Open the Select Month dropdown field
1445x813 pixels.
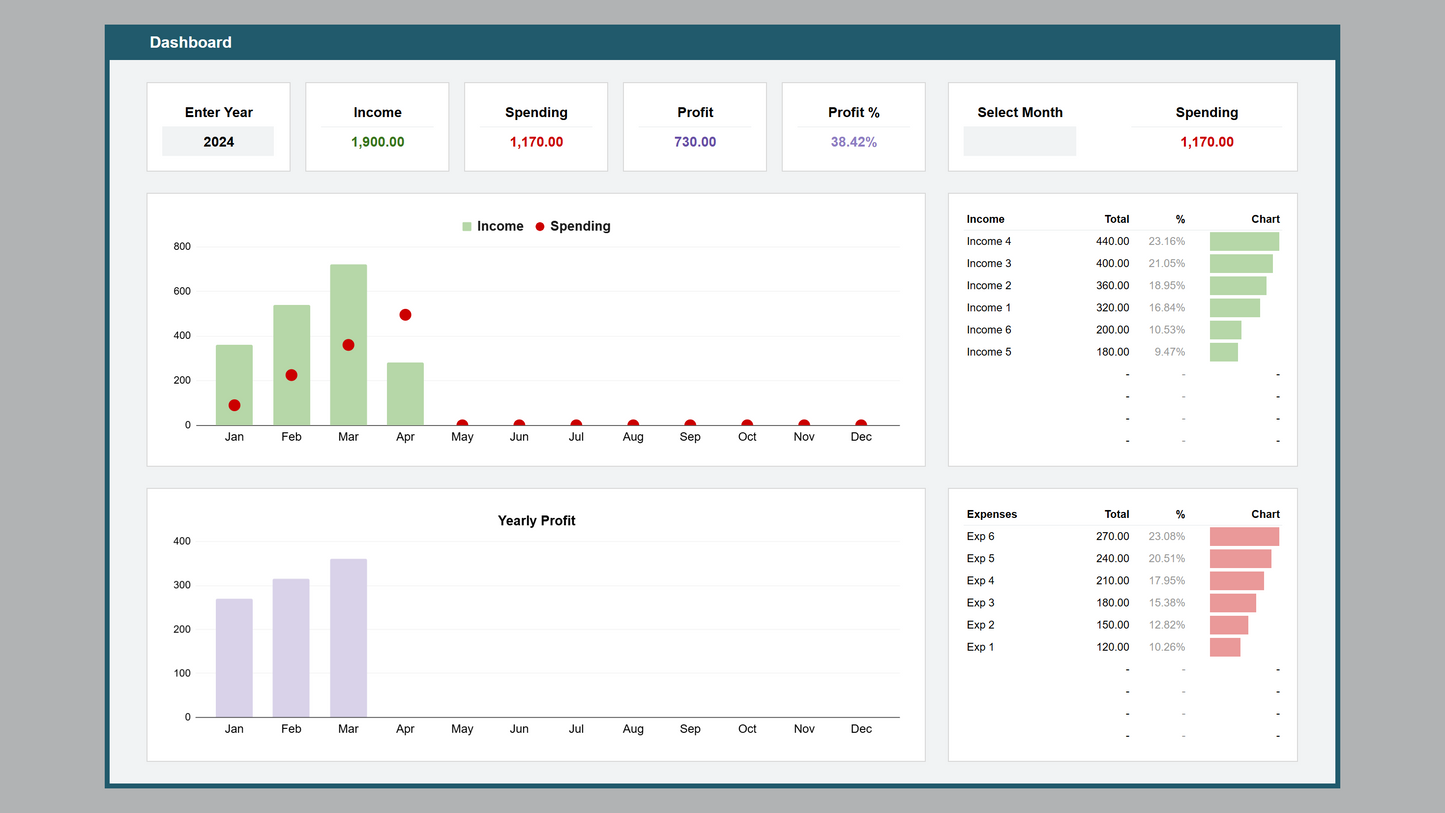[x=1019, y=142]
